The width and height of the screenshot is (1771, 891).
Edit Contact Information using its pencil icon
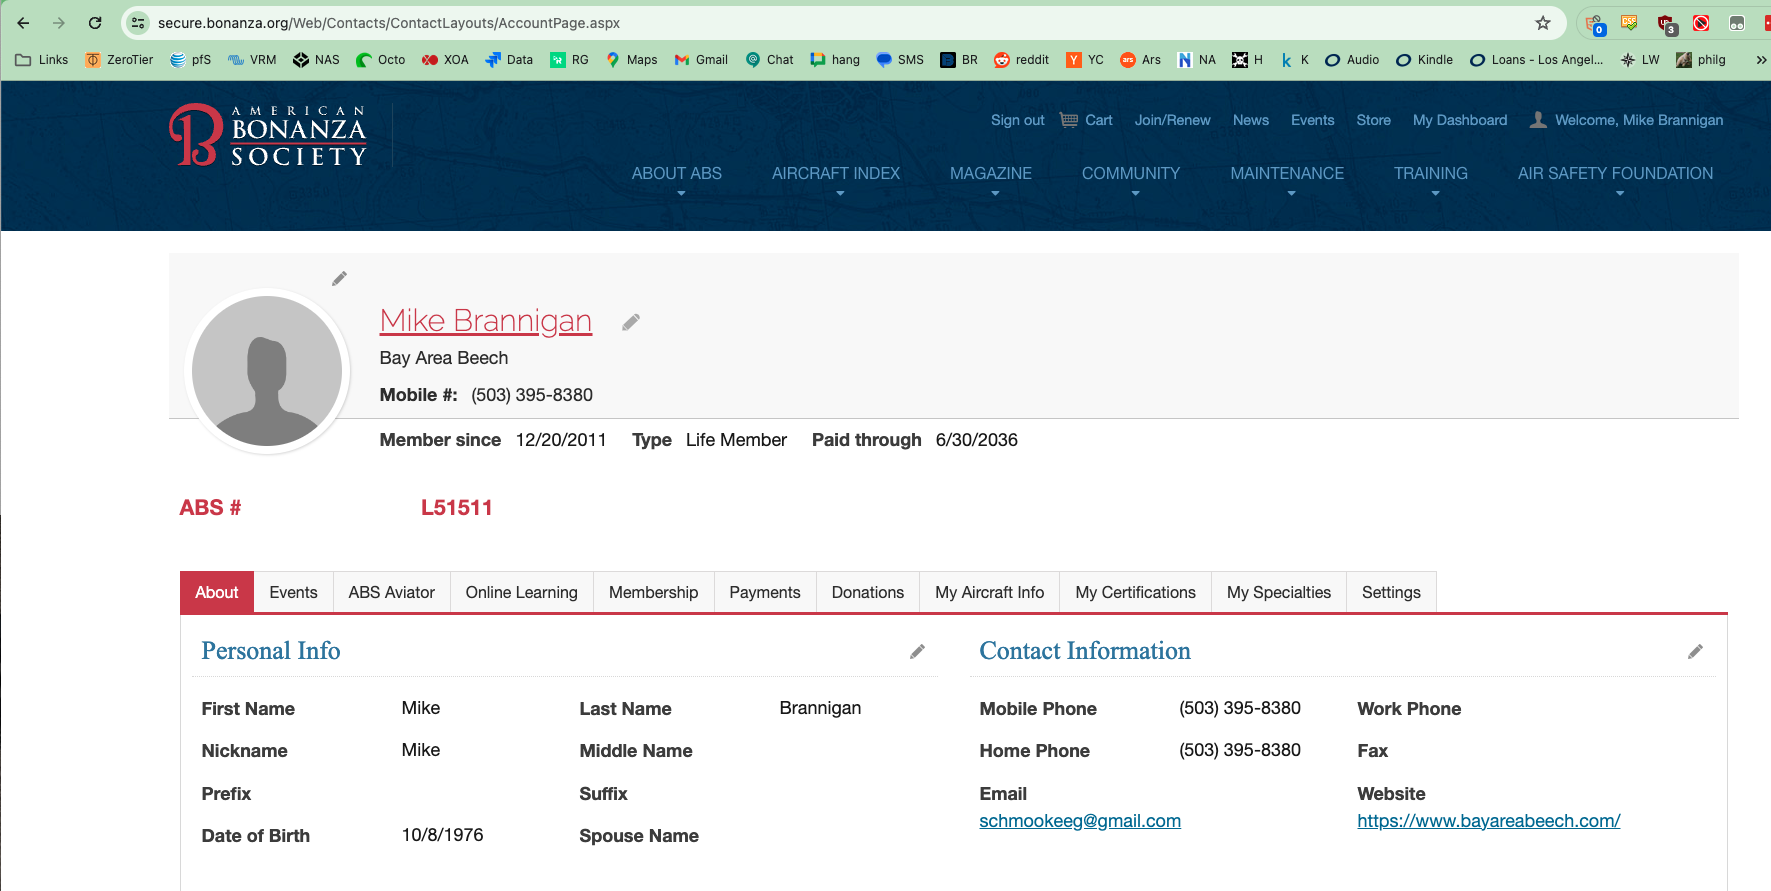pos(1694,652)
